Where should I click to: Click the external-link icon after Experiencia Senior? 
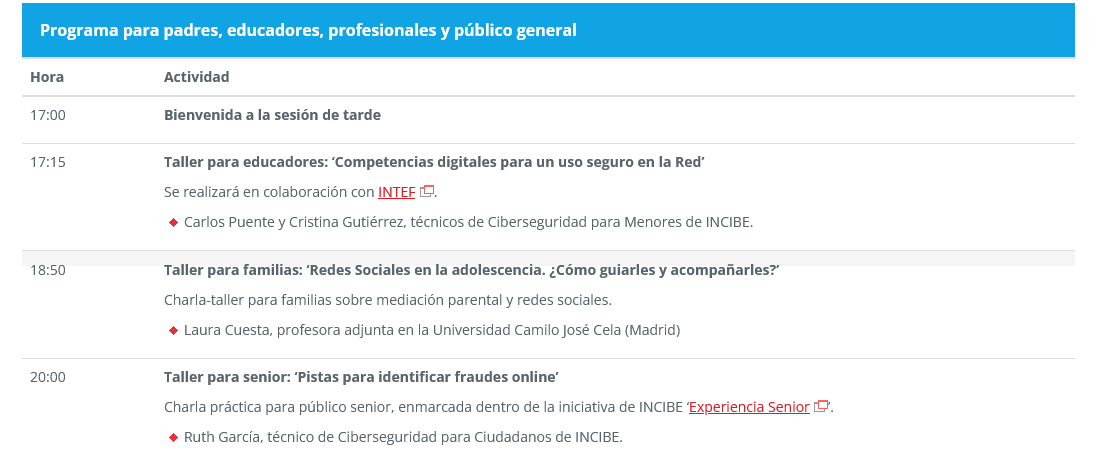pyautogui.click(x=822, y=407)
